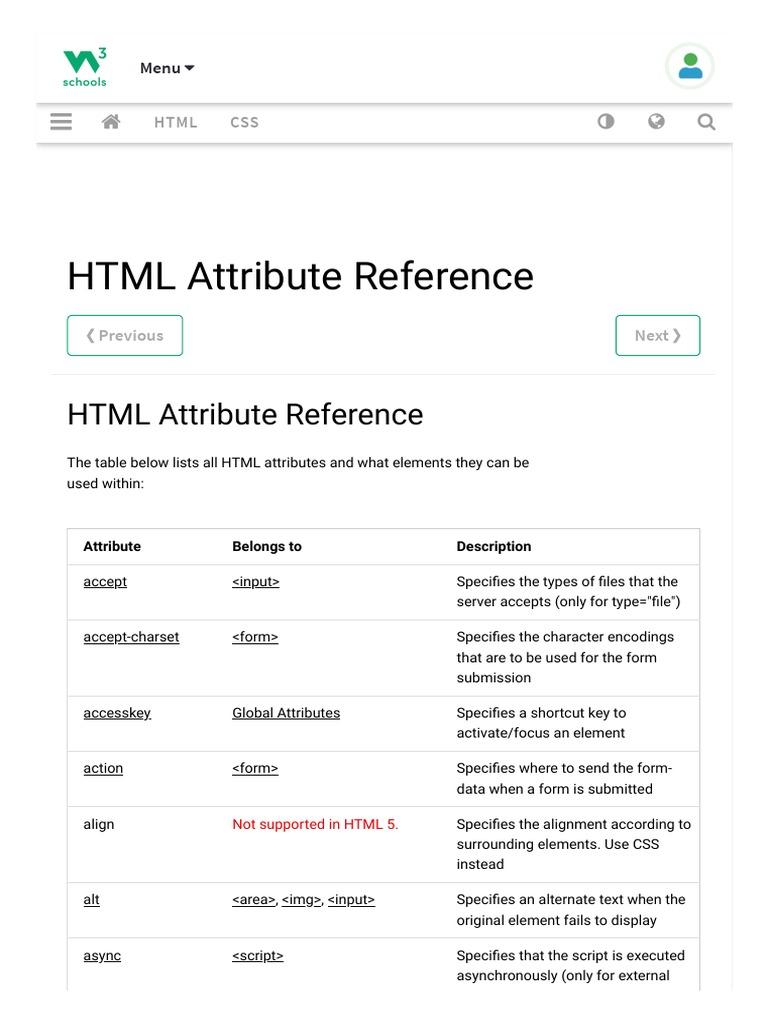Expand the Menu dropdown

167,68
